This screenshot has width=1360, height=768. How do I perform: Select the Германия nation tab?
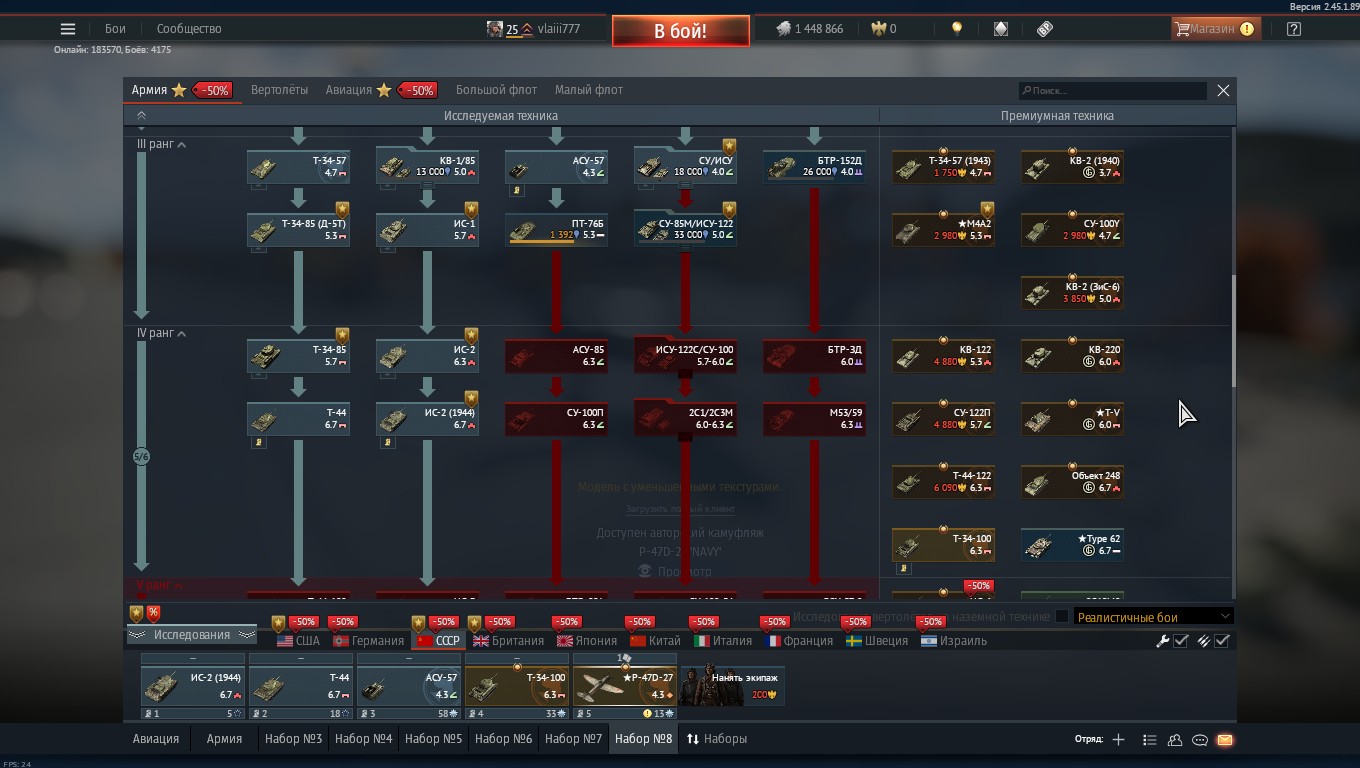click(x=368, y=641)
